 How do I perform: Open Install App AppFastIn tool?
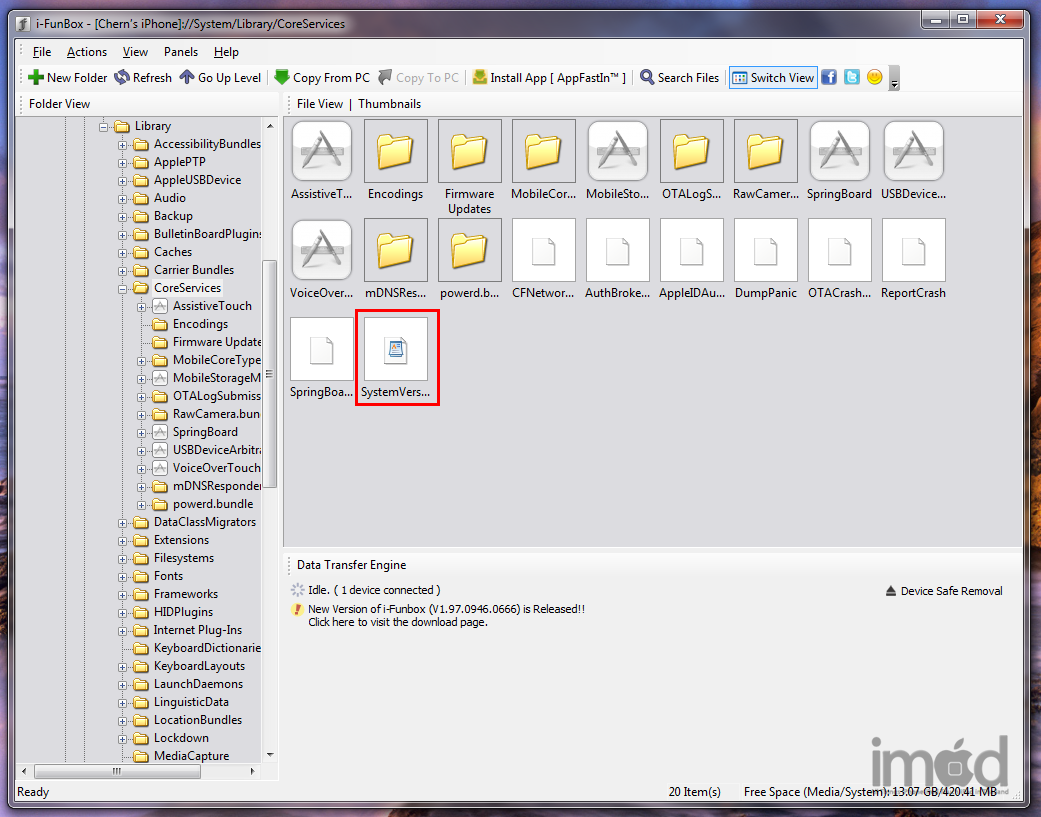[x=549, y=77]
